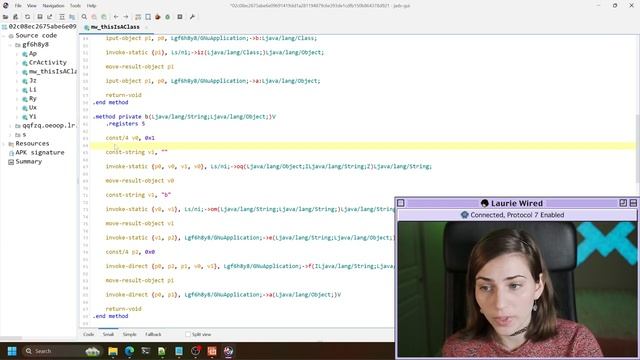
Task: Open the View menu
Action: pyautogui.click(x=31, y=6)
